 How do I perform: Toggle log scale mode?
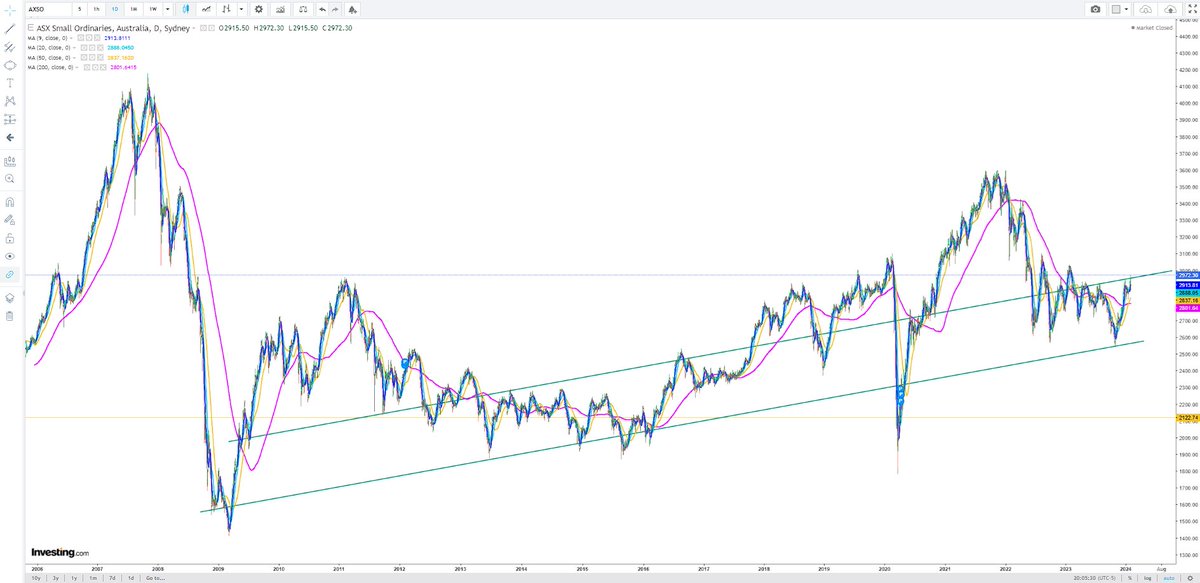pyautogui.click(x=1147, y=578)
